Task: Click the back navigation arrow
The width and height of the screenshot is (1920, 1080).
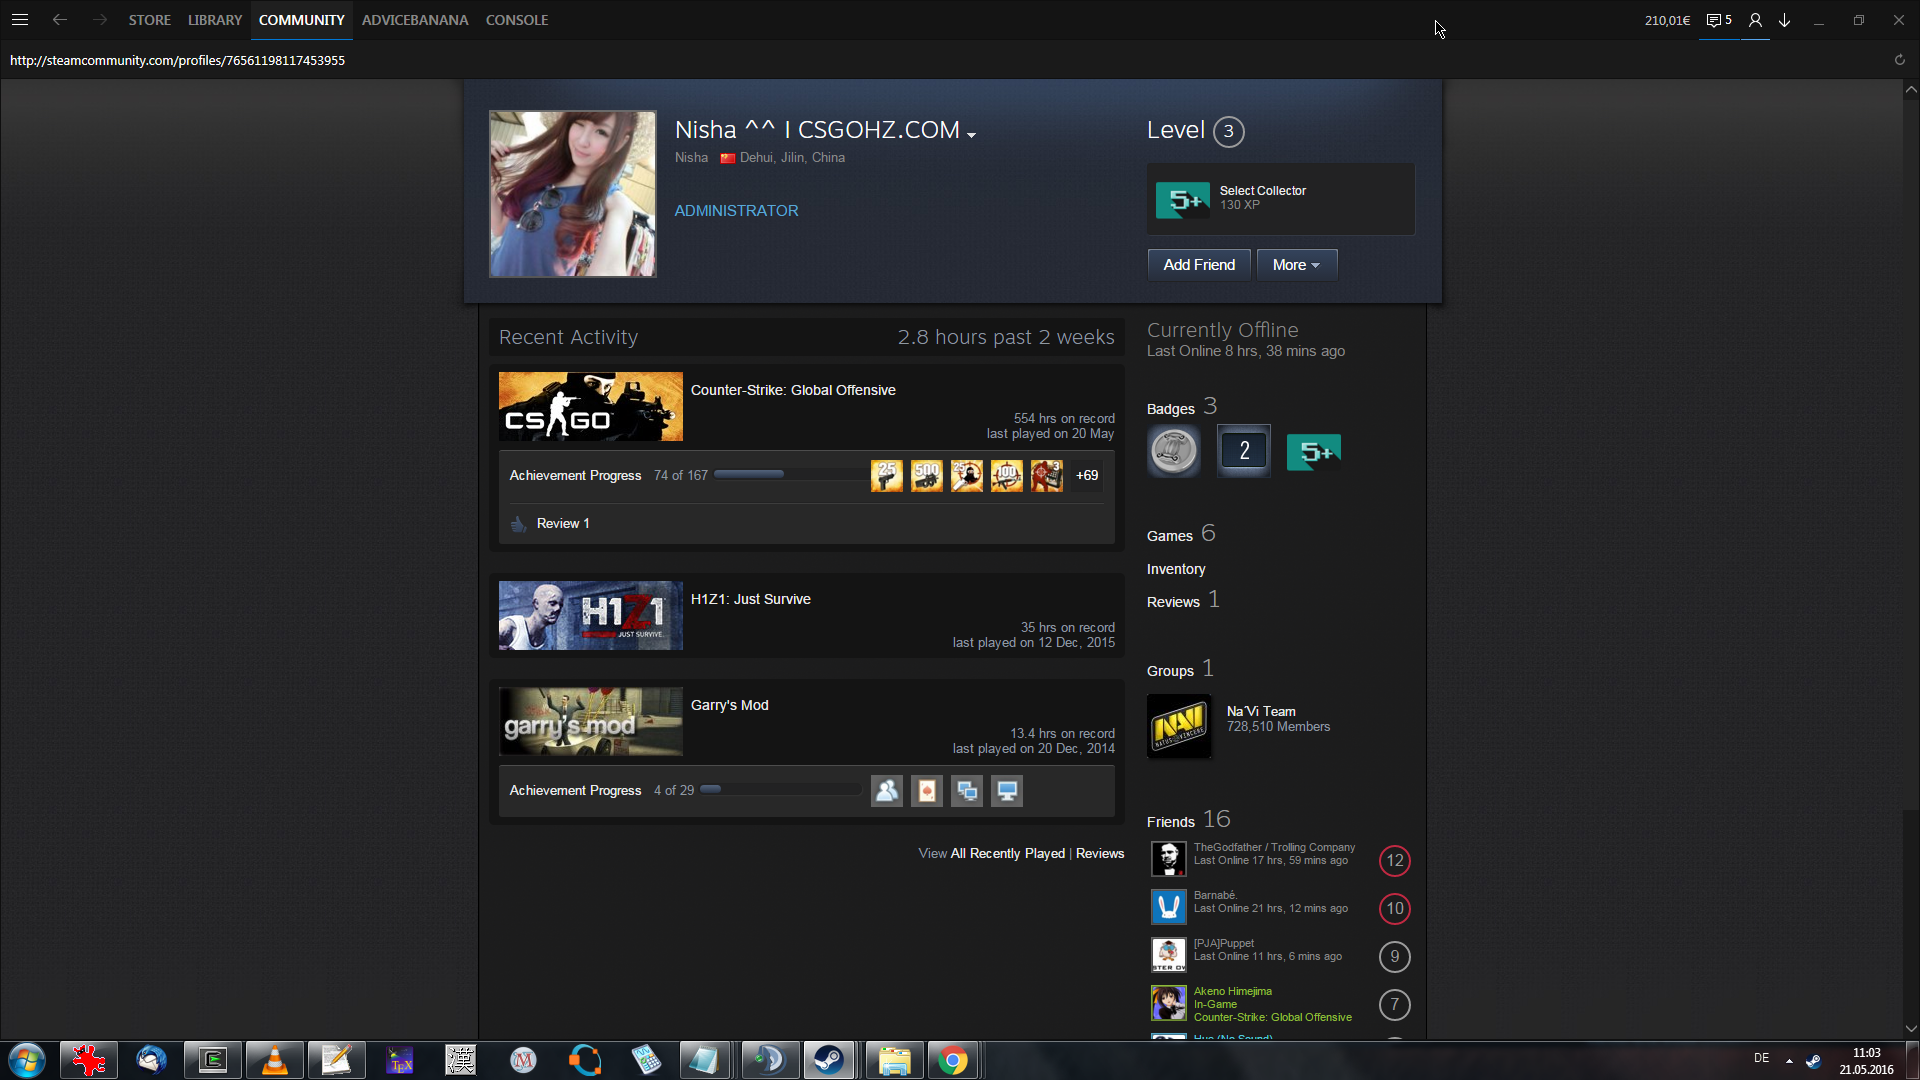Action: point(60,20)
